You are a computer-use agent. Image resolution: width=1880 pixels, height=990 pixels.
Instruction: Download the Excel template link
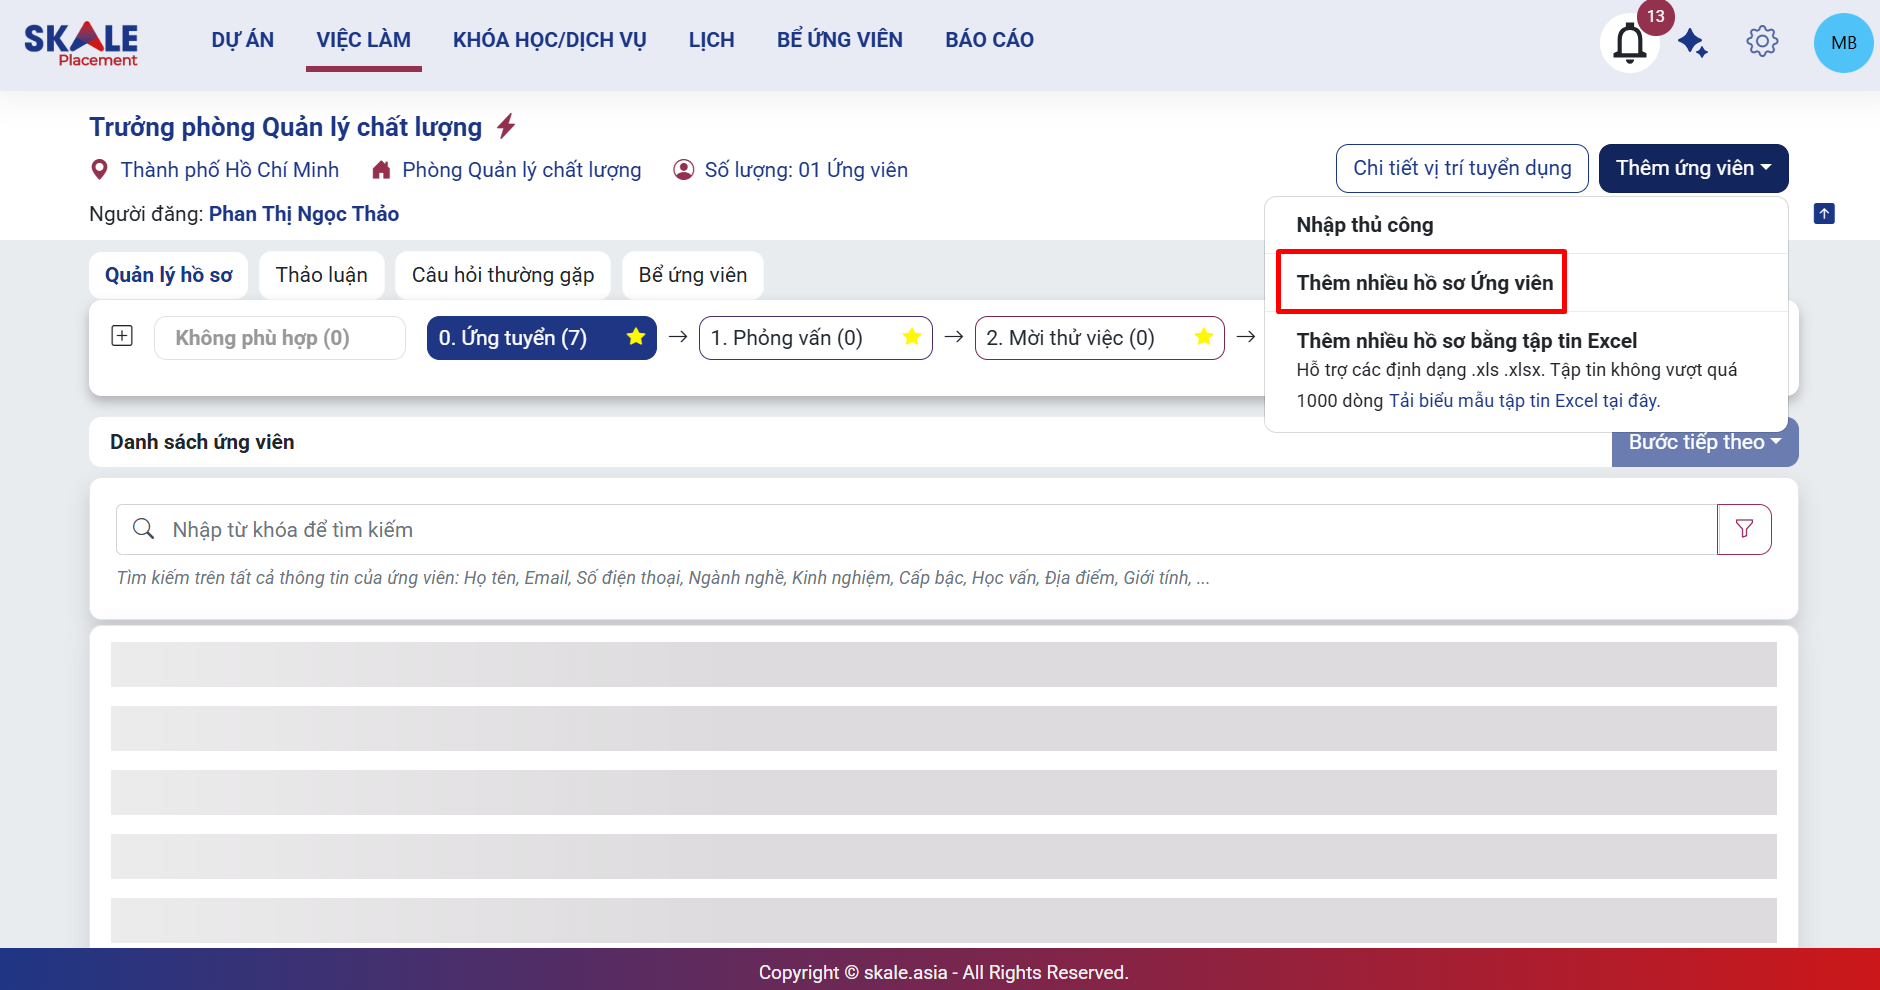[1523, 401]
